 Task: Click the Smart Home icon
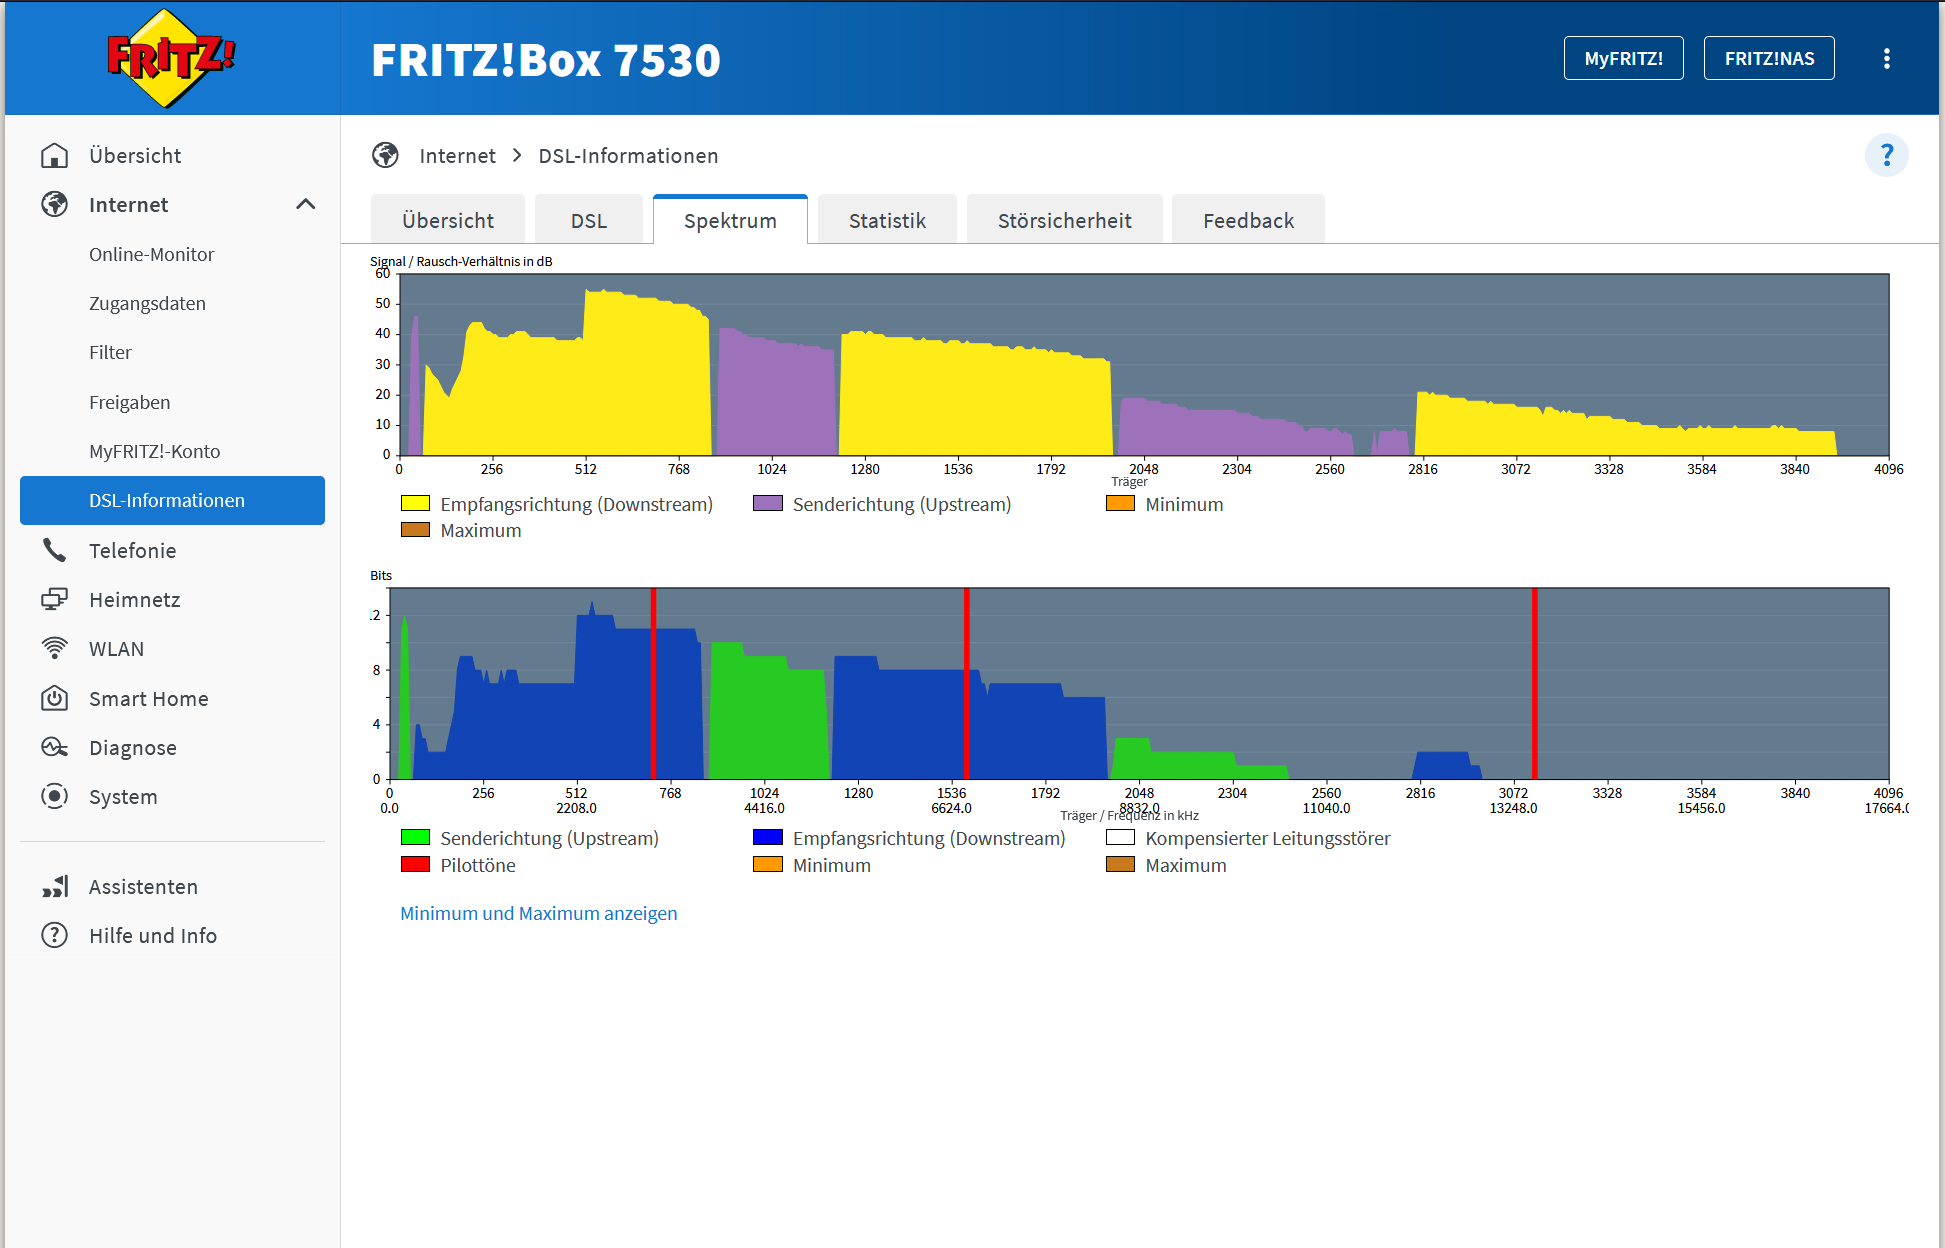(x=54, y=698)
